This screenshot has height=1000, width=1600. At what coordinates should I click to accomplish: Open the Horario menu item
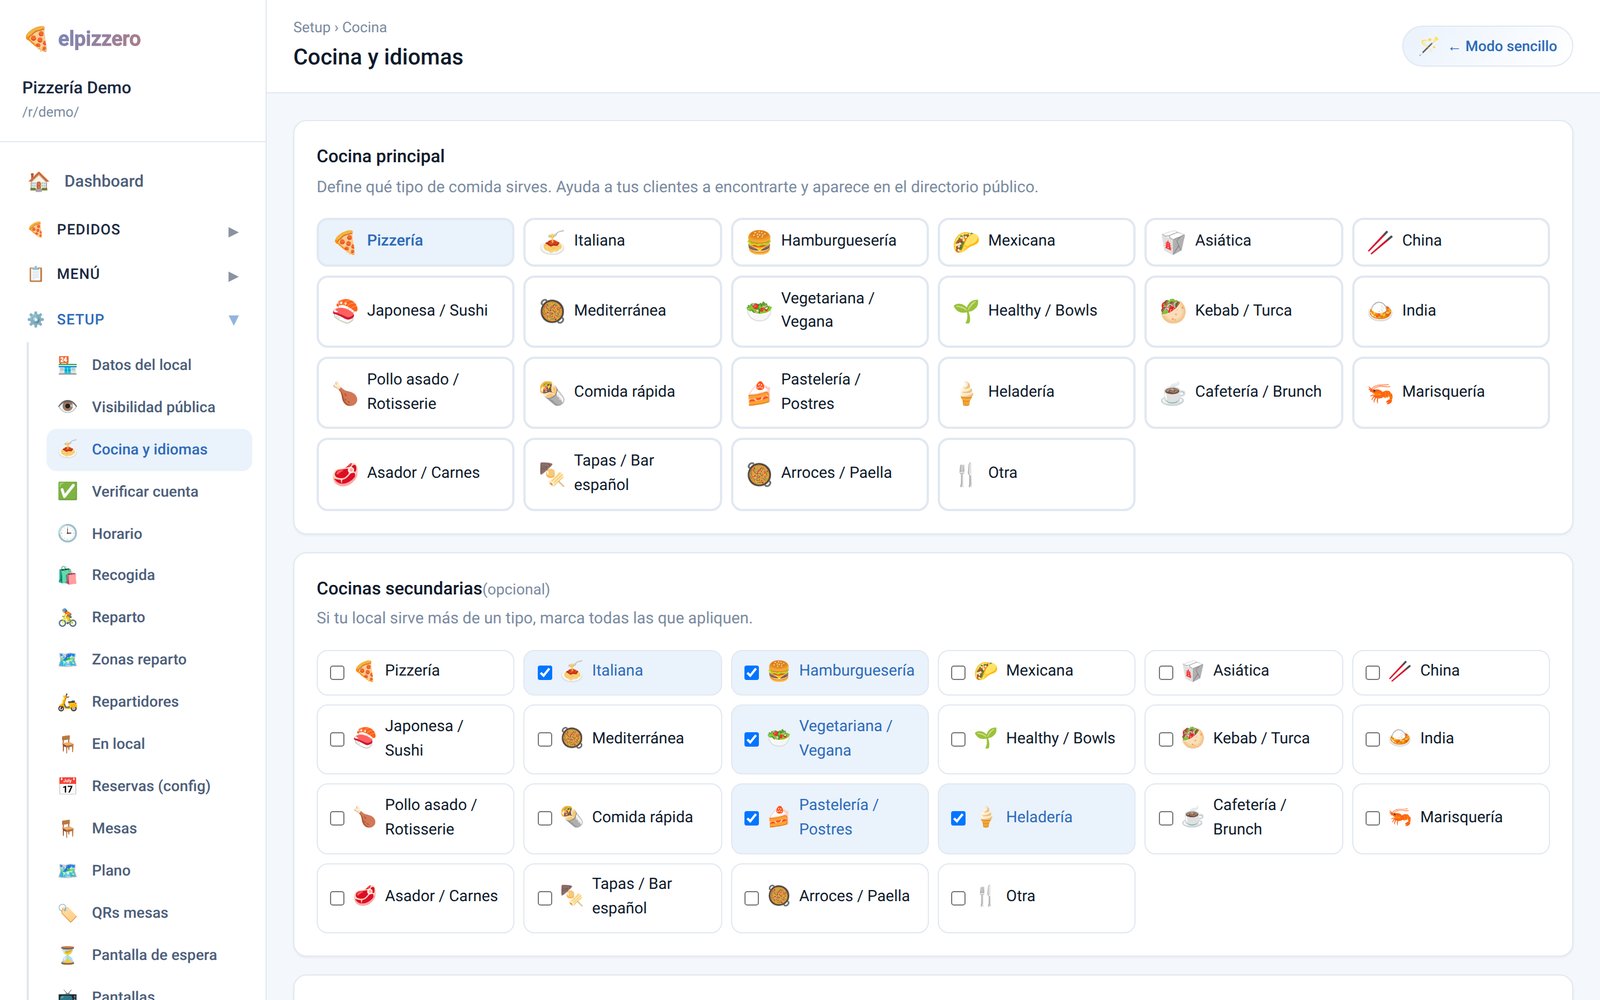149,533
